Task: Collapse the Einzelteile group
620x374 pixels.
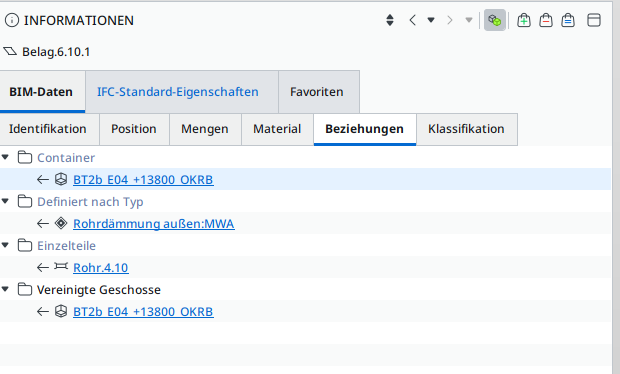Action: pos(5,245)
